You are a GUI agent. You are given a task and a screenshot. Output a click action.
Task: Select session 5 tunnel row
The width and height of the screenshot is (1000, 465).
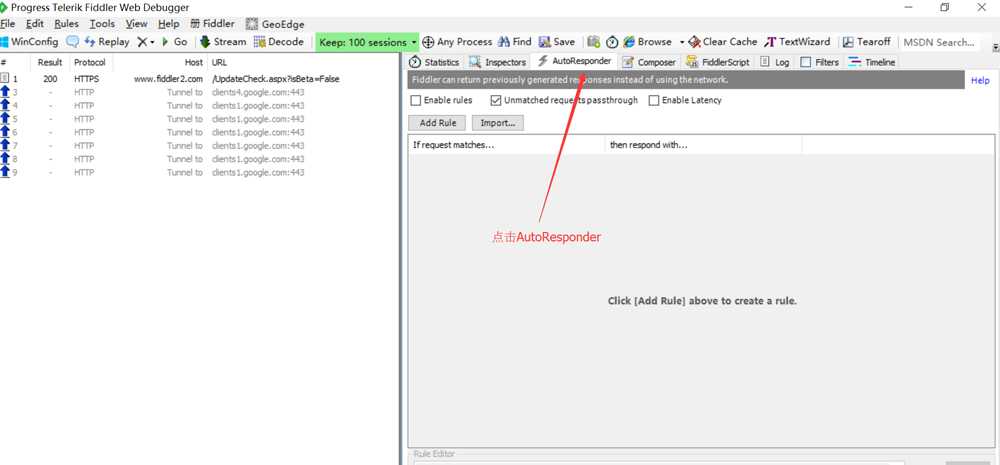(x=198, y=119)
